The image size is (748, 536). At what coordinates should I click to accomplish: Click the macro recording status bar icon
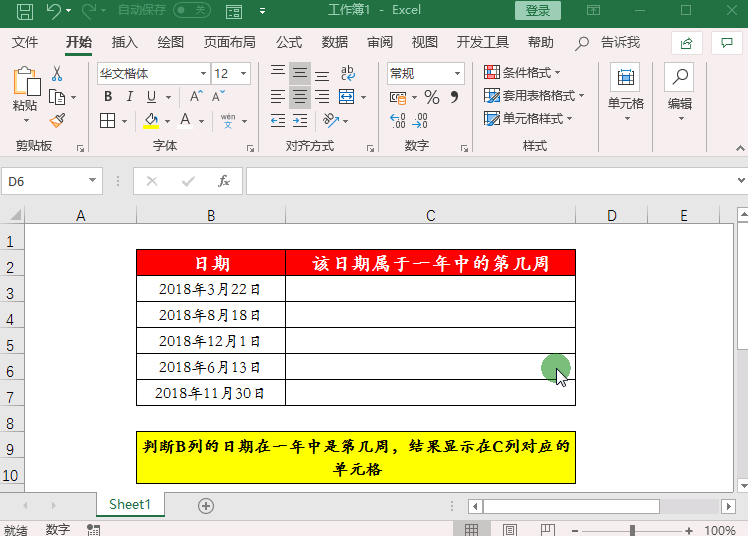coord(94,529)
